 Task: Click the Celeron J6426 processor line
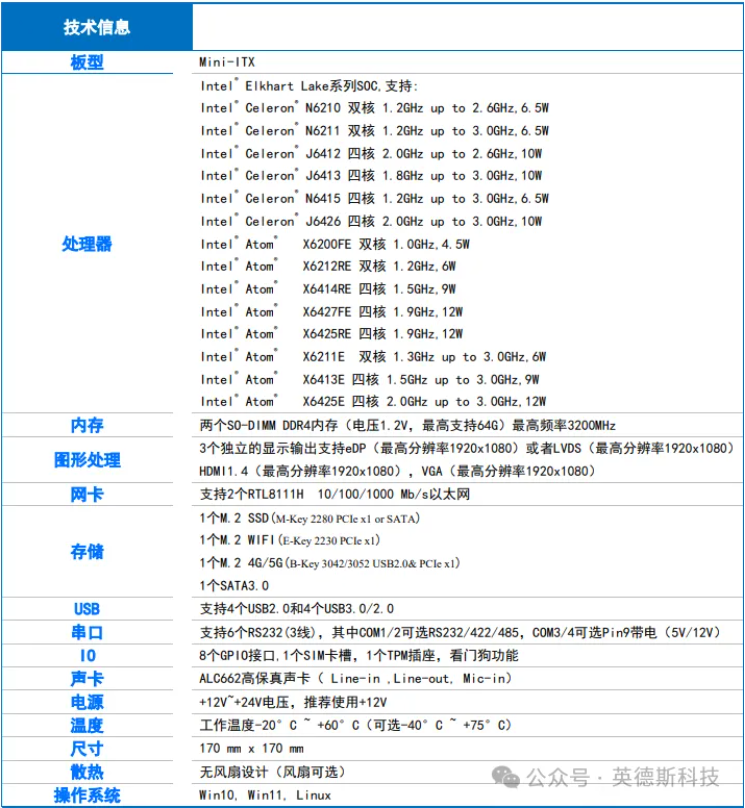(371, 221)
